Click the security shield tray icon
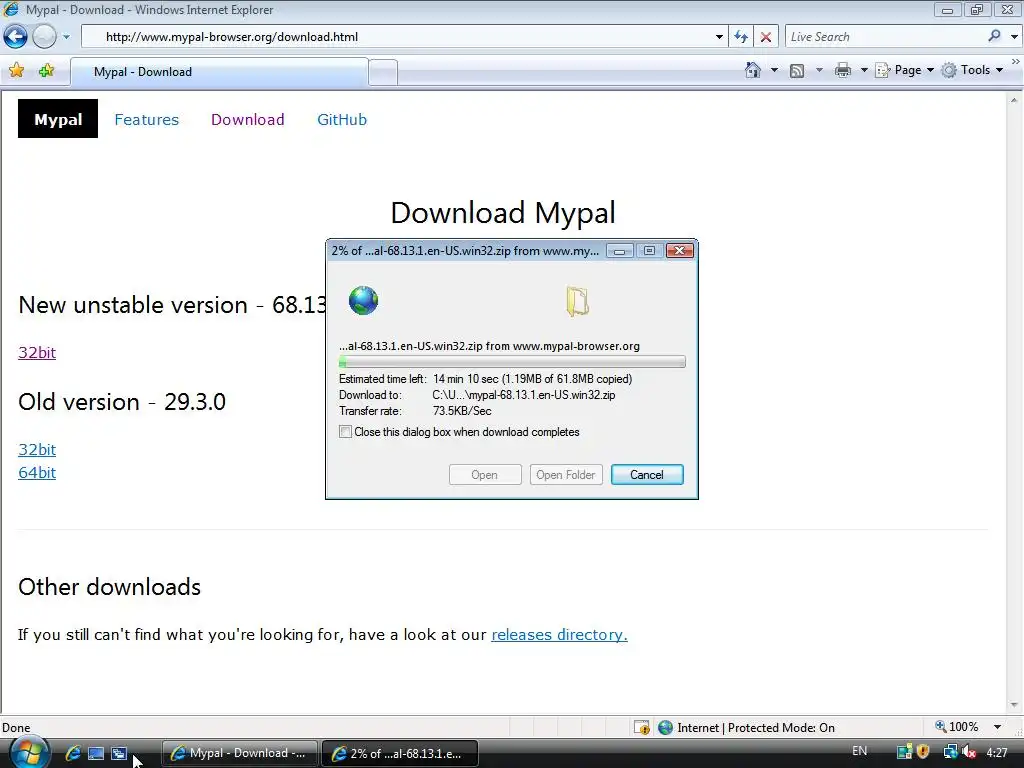This screenshot has height=768, width=1024. [923, 752]
